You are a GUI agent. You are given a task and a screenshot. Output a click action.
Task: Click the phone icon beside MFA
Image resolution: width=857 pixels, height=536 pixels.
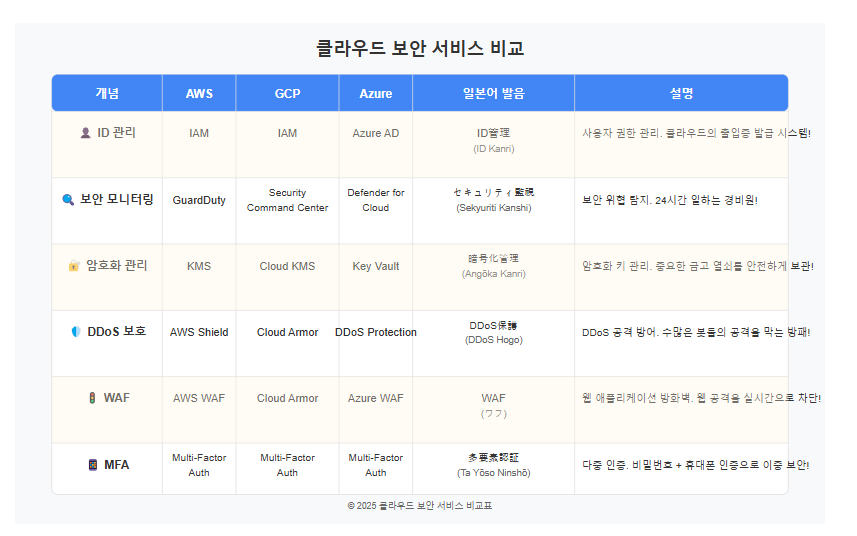click(93, 465)
